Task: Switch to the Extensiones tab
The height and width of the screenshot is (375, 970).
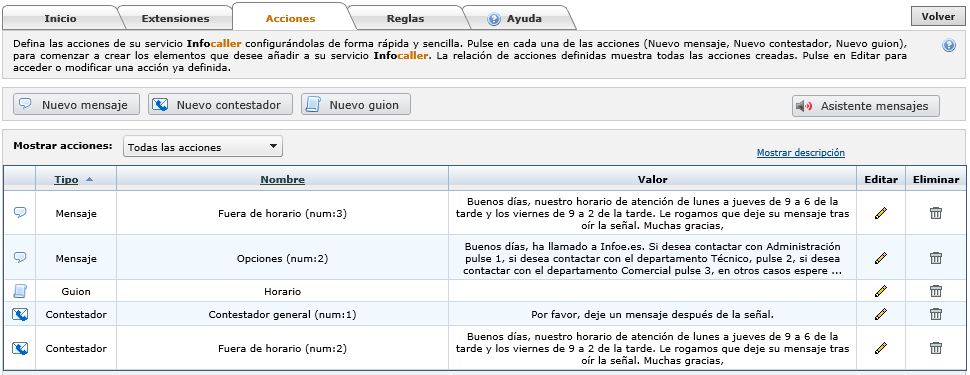Action: [x=175, y=19]
